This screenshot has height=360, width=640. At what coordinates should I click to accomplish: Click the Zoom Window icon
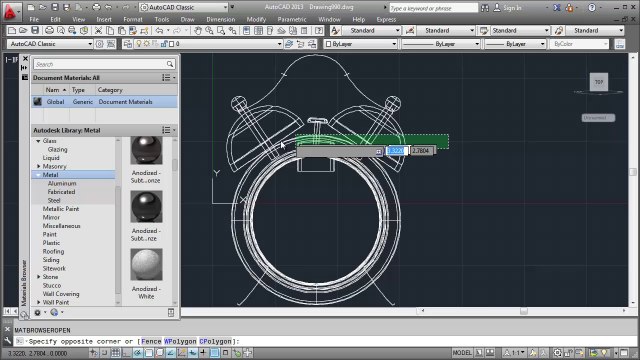(221, 31)
